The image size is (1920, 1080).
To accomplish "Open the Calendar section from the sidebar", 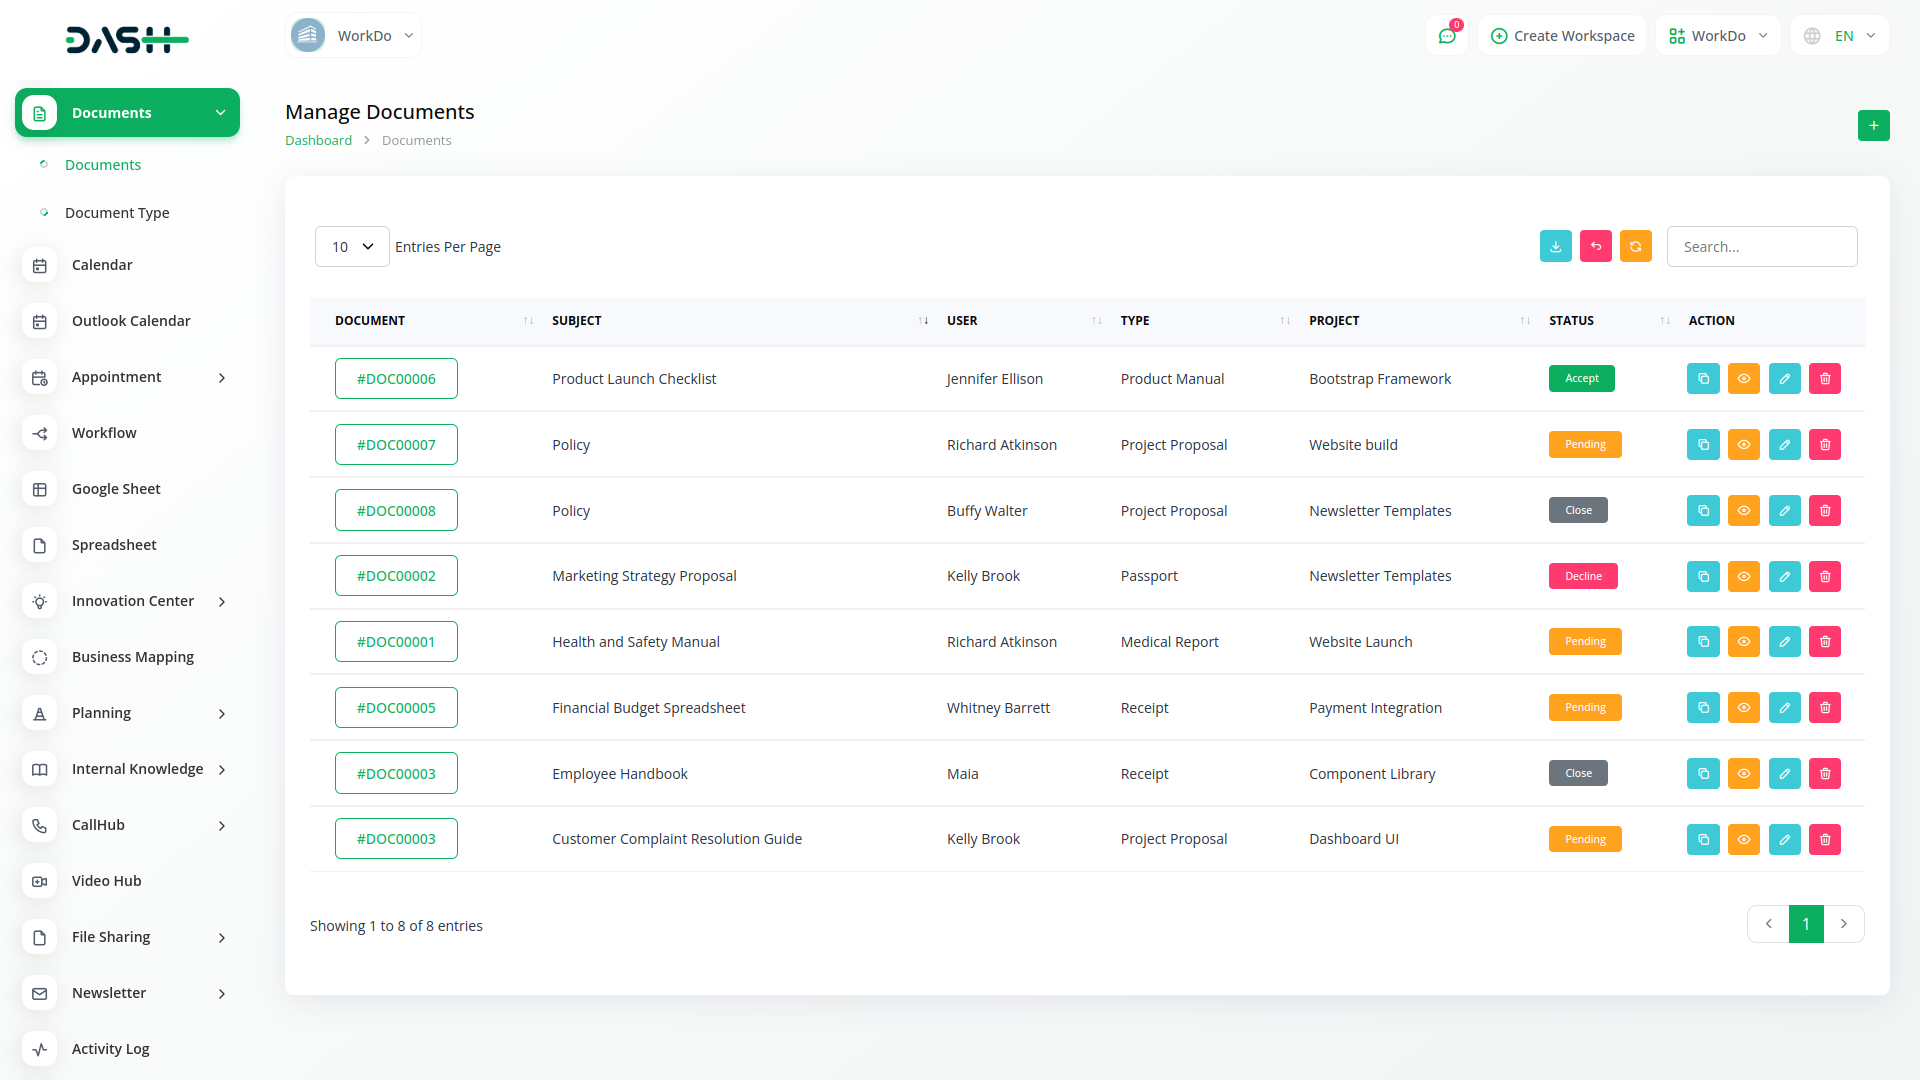I will point(102,265).
